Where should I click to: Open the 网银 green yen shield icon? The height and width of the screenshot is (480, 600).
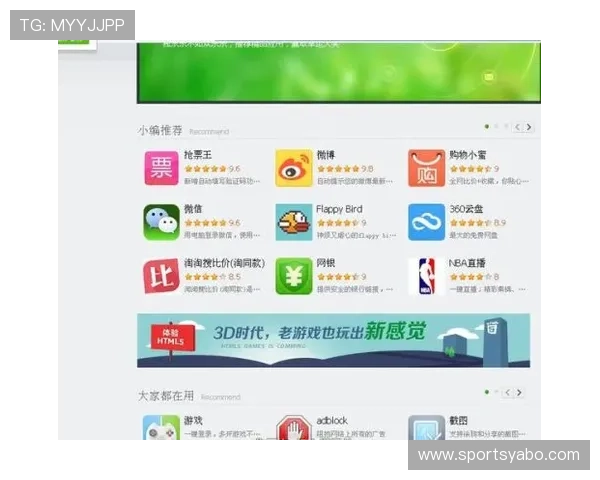point(293,276)
